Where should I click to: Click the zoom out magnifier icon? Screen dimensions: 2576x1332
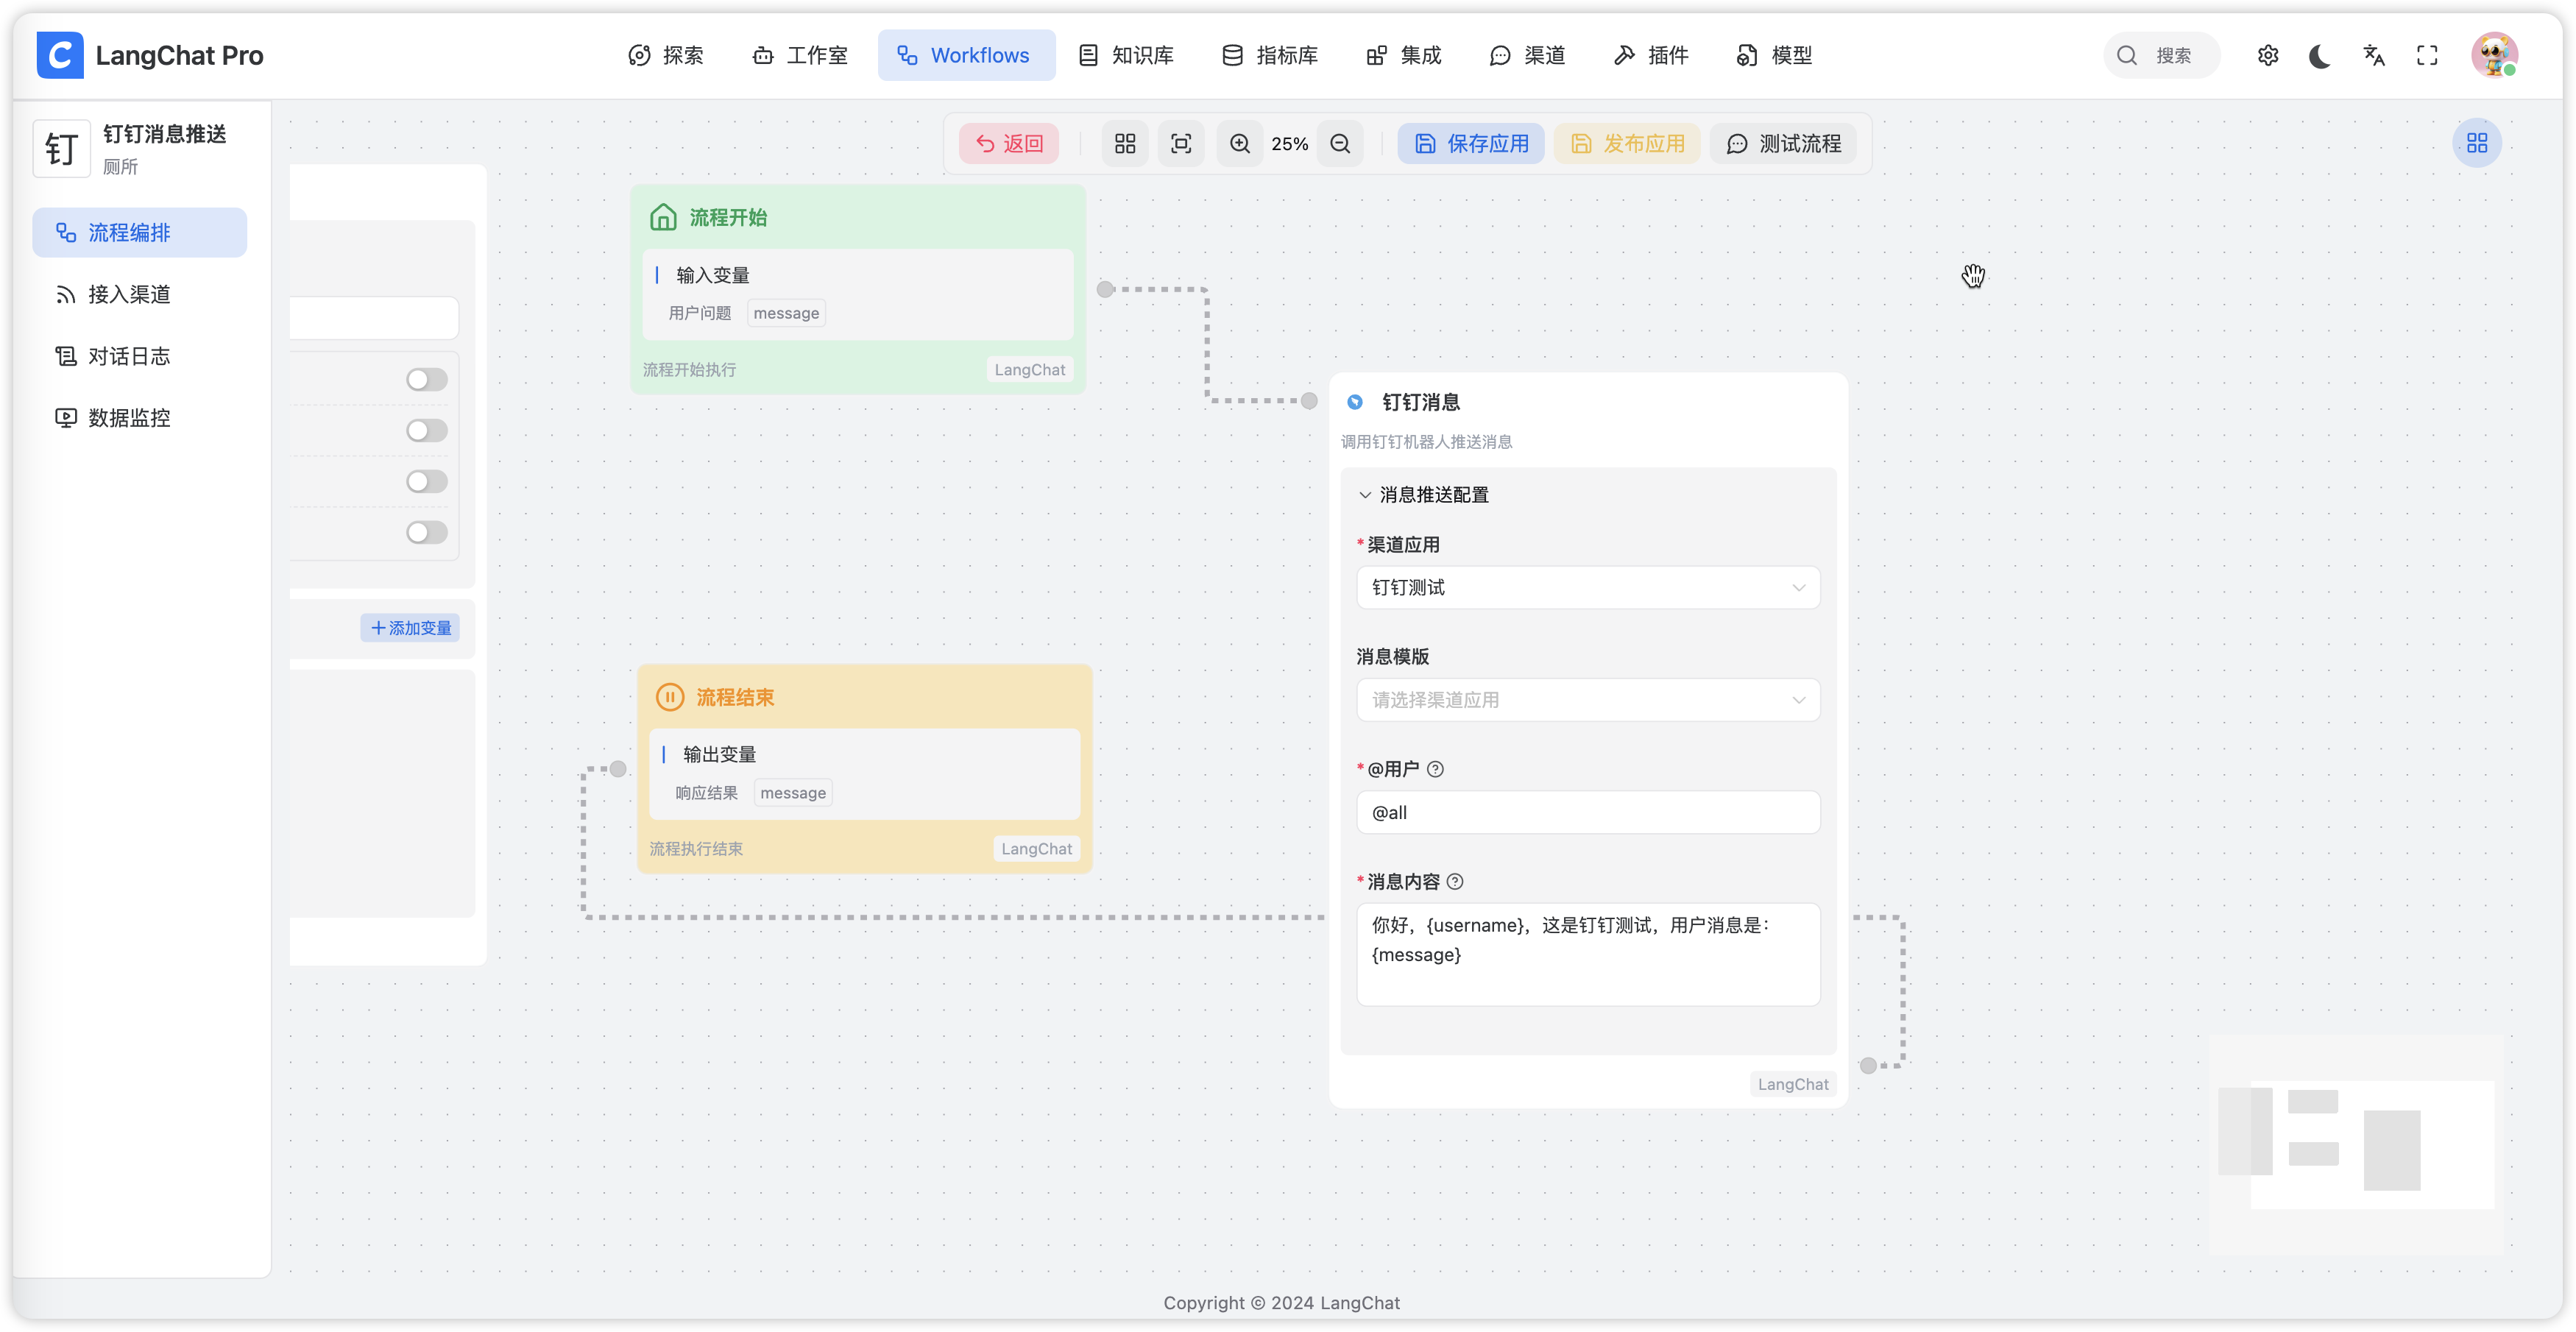pyautogui.click(x=1340, y=144)
